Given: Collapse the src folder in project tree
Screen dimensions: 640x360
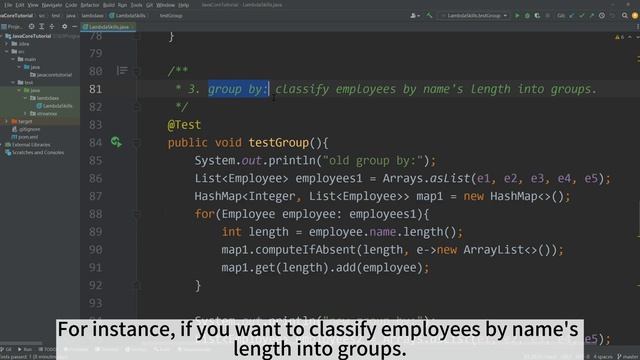Looking at the screenshot, I should click(x=7, y=51).
